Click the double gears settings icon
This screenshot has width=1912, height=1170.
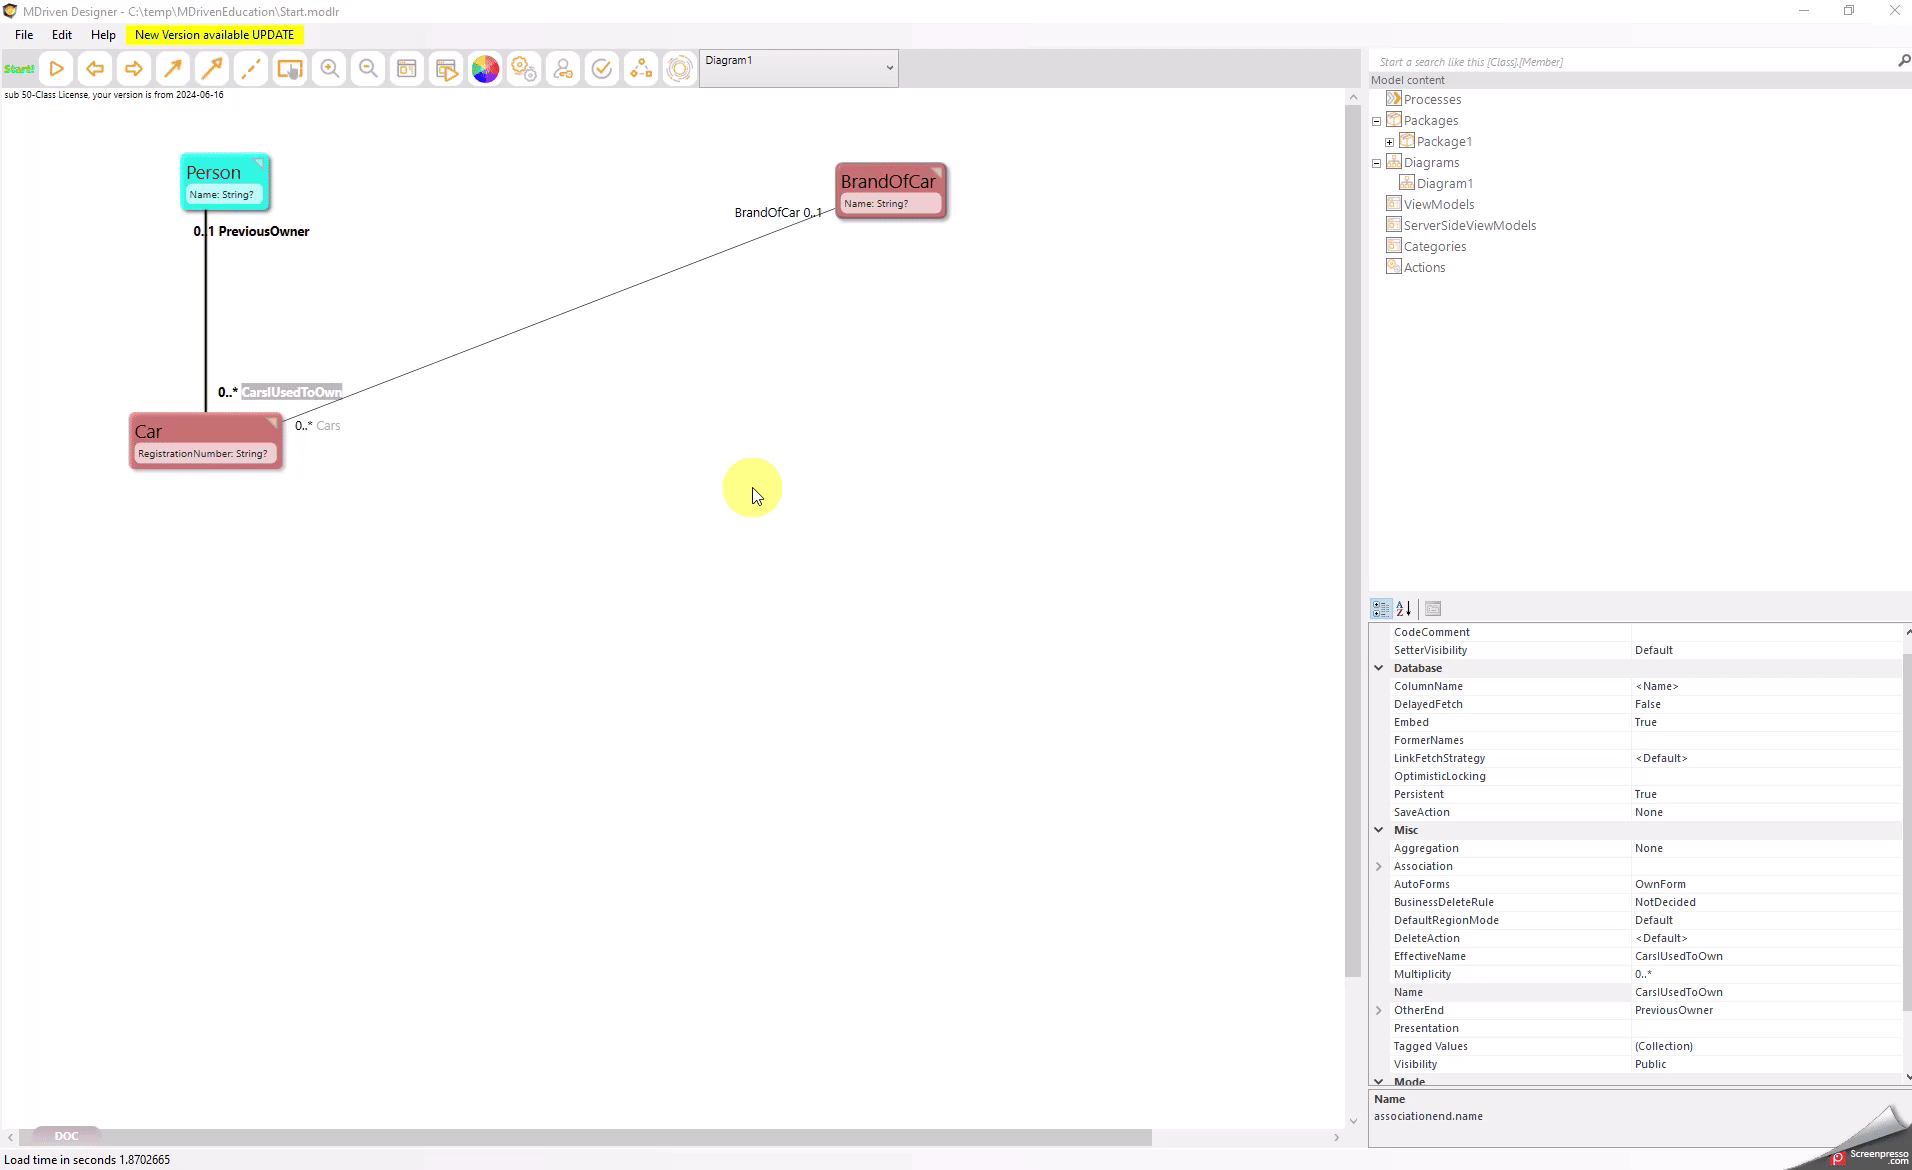(x=524, y=69)
